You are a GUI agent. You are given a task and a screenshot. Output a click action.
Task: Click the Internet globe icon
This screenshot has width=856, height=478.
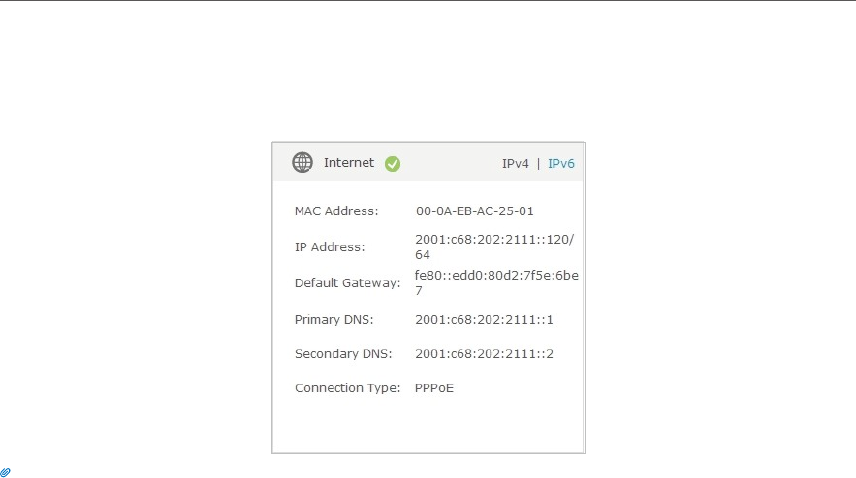click(x=302, y=163)
